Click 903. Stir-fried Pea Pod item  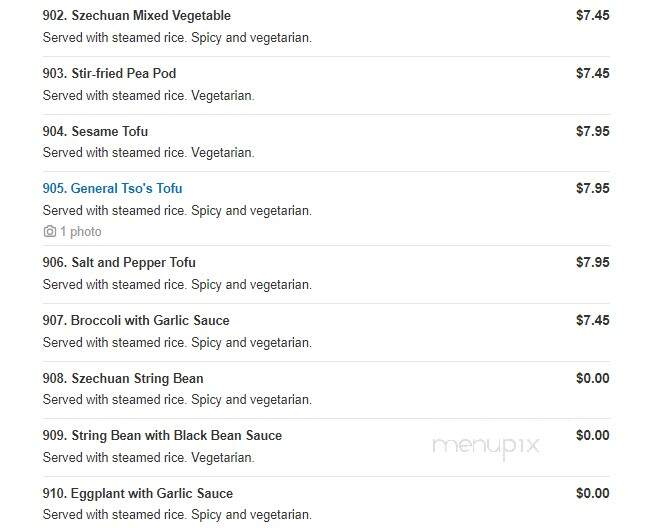[109, 73]
